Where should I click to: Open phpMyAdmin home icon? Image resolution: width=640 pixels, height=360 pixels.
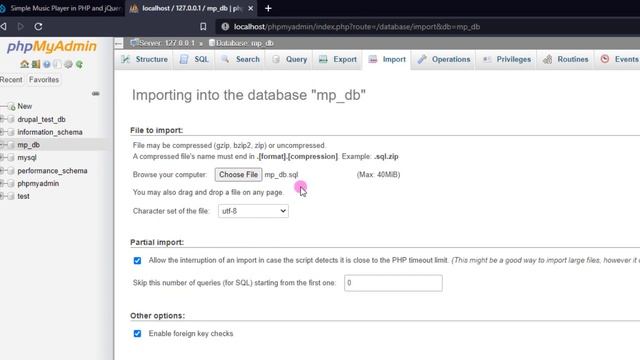pyautogui.click(x=24, y=64)
